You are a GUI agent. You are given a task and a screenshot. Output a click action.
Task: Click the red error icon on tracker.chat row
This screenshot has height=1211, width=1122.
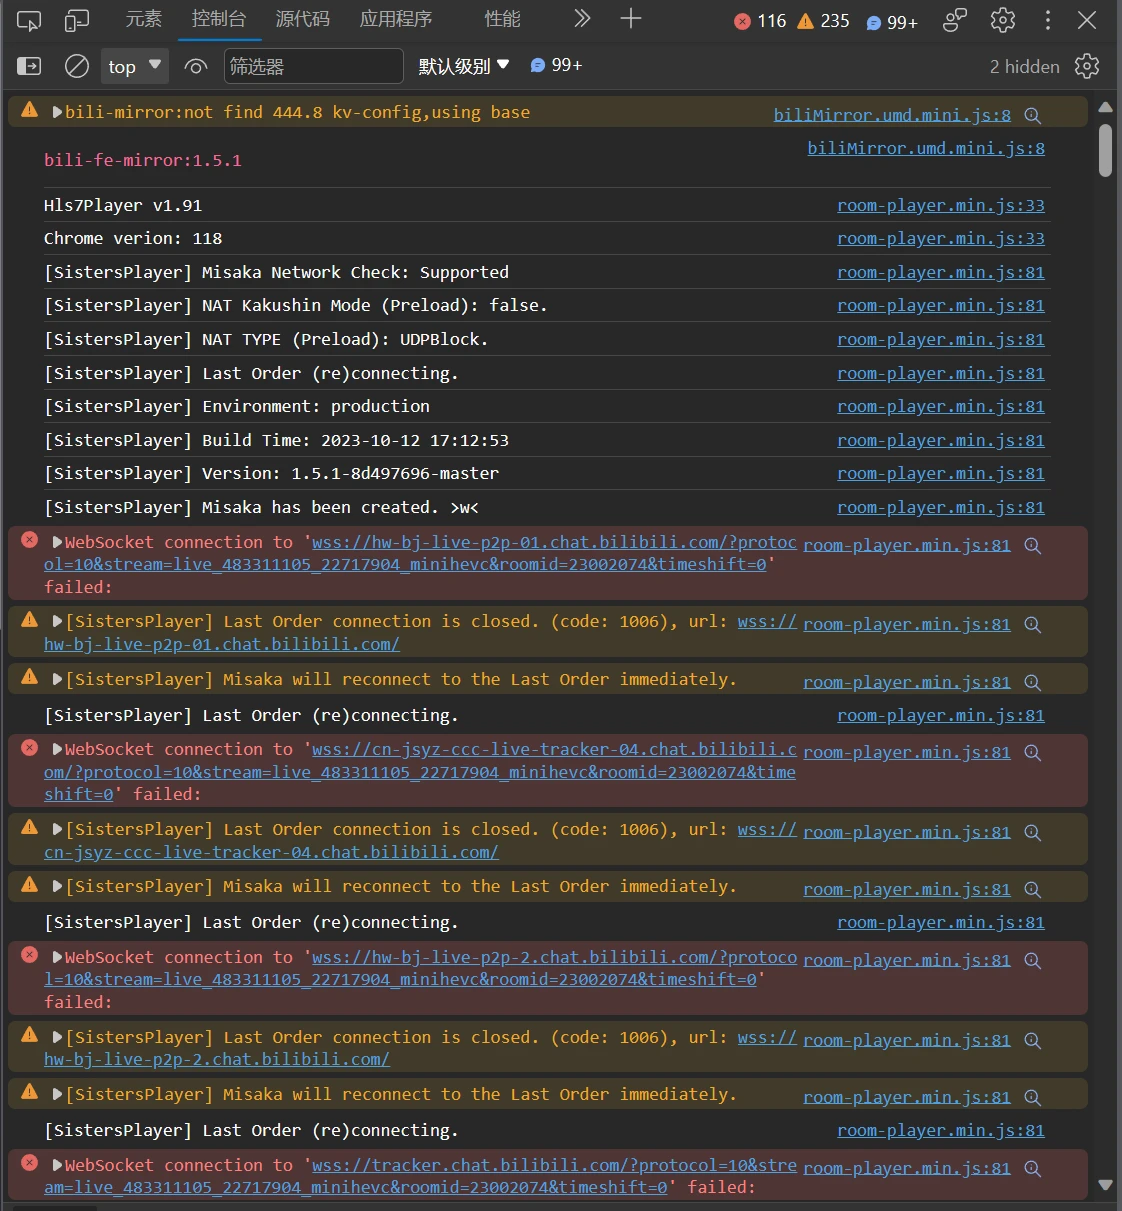(x=29, y=1162)
